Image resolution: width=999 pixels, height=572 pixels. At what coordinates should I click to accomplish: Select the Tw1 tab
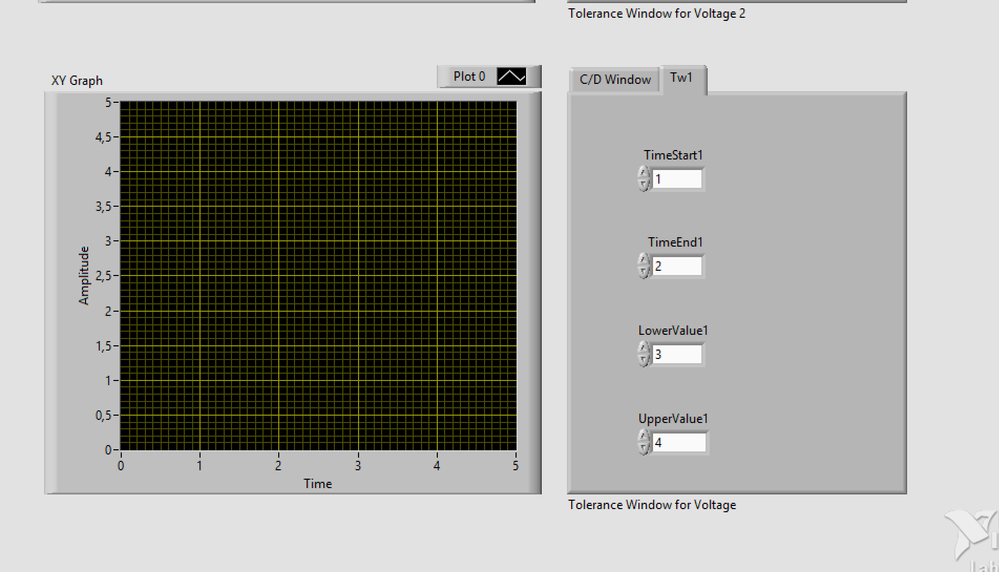point(681,78)
